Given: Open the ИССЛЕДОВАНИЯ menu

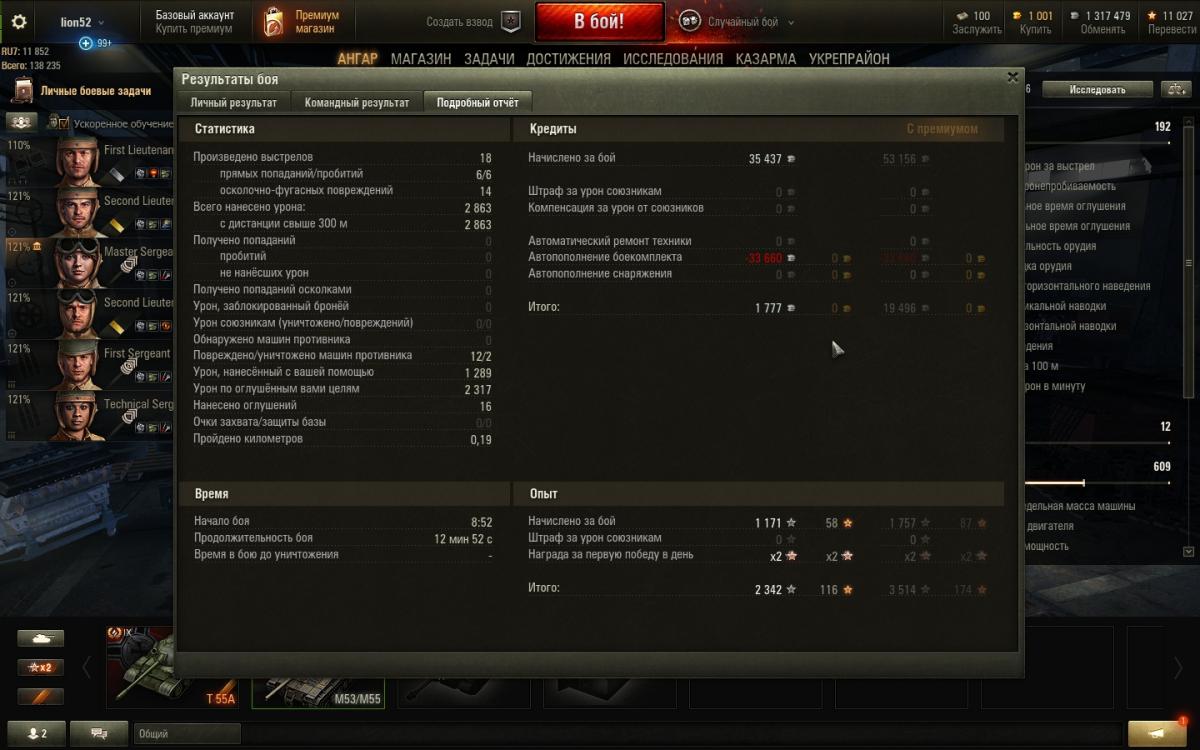Looking at the screenshot, I should pyautogui.click(x=673, y=59).
